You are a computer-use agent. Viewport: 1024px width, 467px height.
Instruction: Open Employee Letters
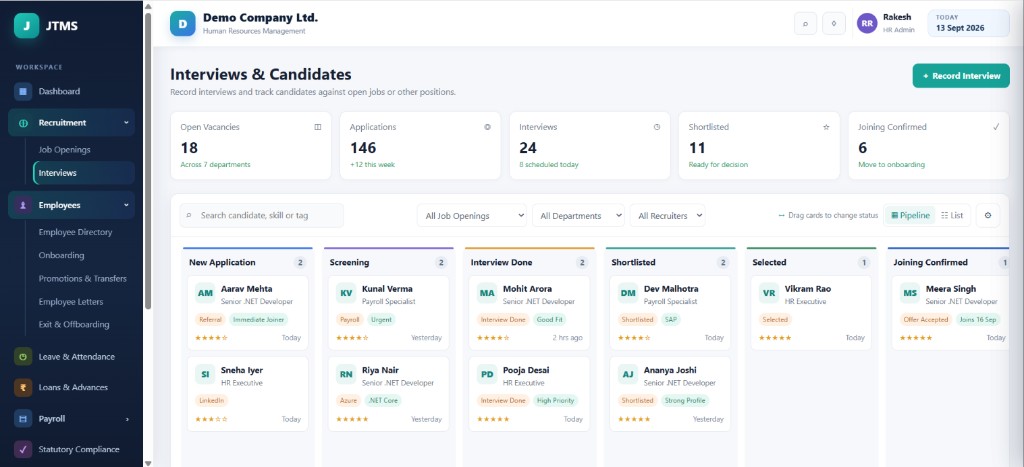(x=71, y=302)
